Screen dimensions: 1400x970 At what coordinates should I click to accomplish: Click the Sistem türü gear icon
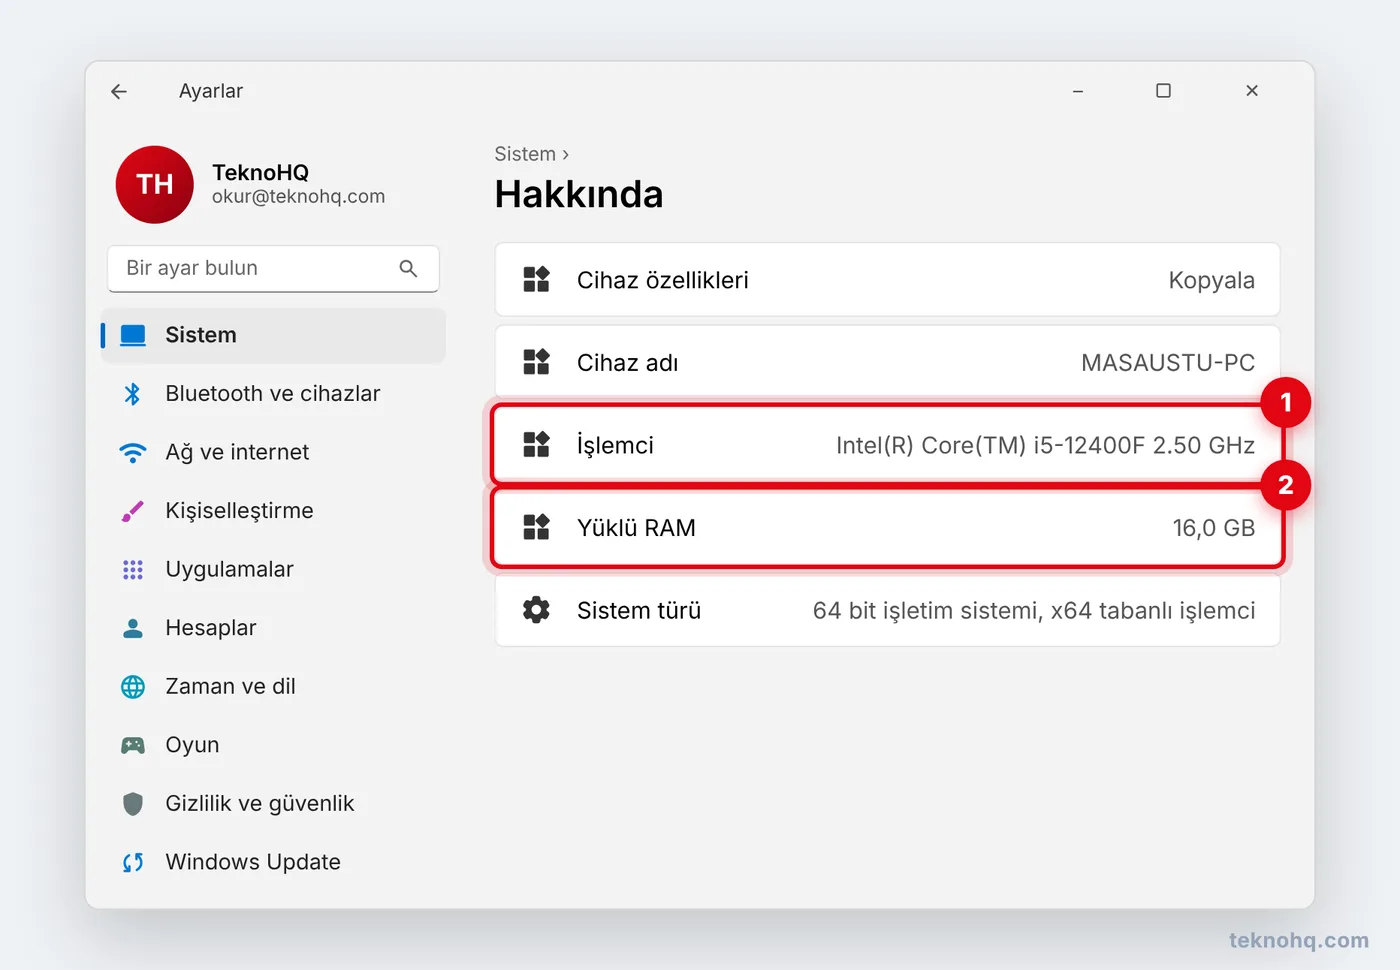click(x=537, y=610)
